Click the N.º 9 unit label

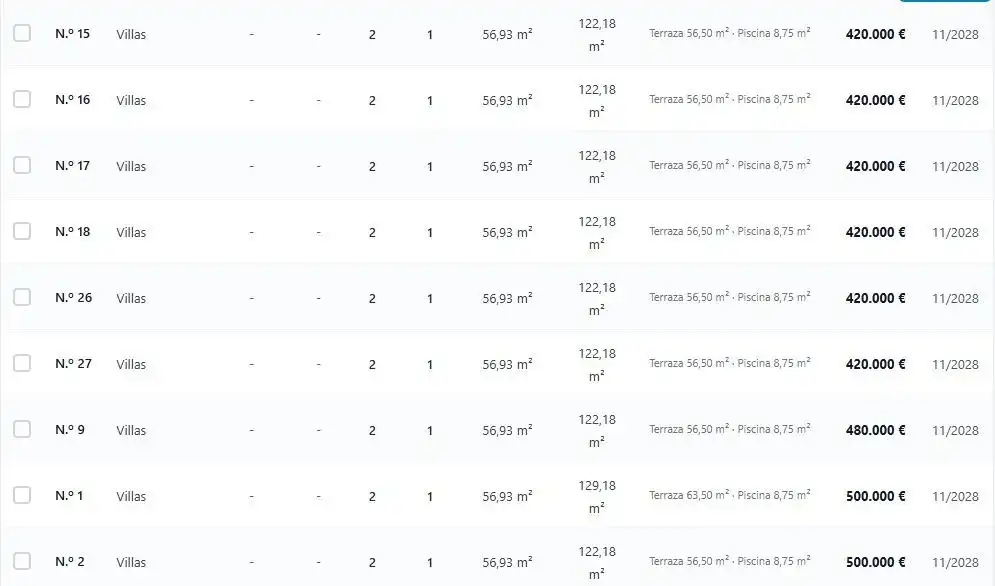tap(70, 430)
